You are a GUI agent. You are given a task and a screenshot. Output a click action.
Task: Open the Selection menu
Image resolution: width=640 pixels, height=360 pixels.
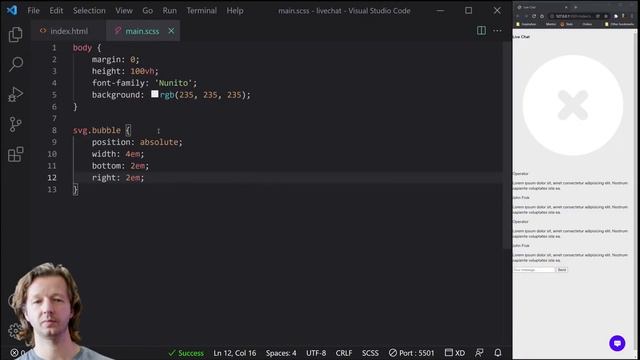tap(89, 11)
